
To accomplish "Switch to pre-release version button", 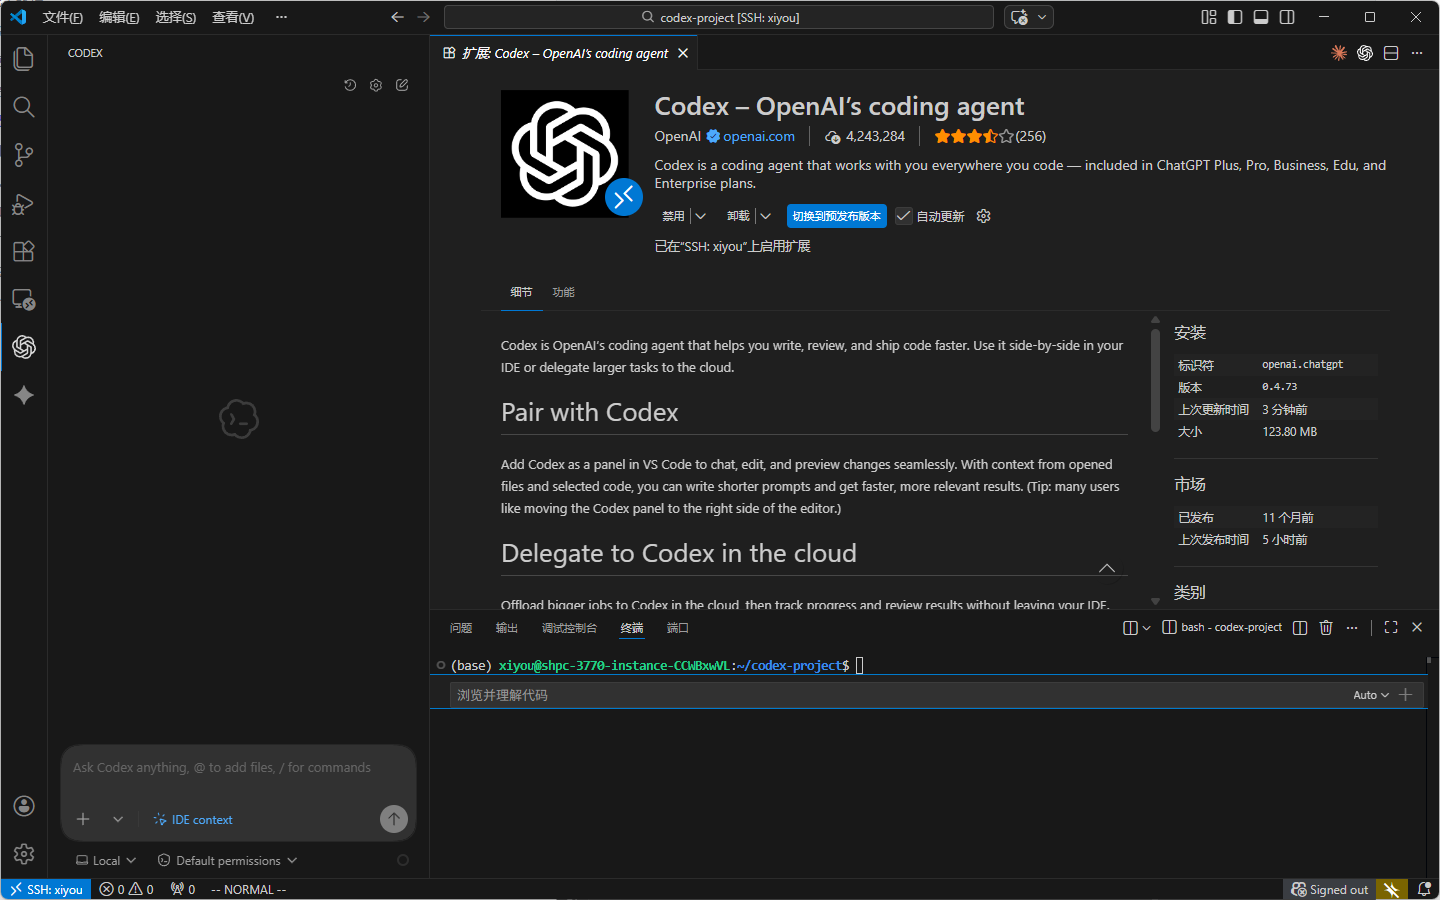I will [837, 216].
